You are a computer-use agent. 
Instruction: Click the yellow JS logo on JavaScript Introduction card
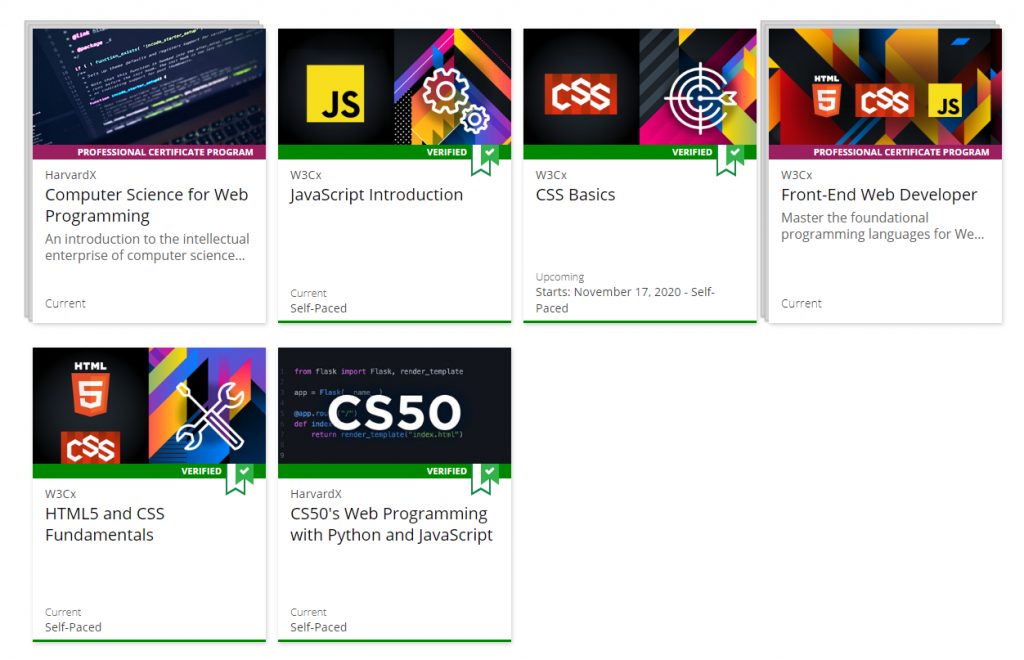(335, 93)
